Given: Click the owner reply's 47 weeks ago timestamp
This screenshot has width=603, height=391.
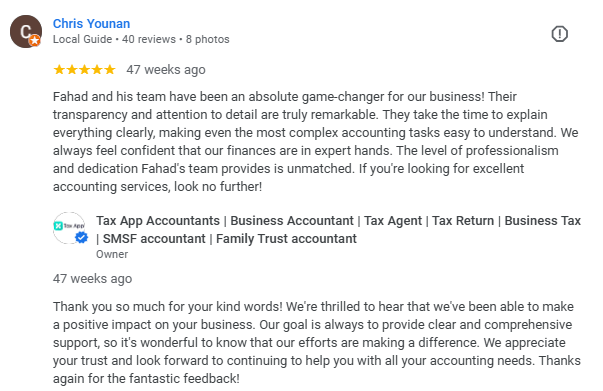Looking at the screenshot, I should pos(92,278).
